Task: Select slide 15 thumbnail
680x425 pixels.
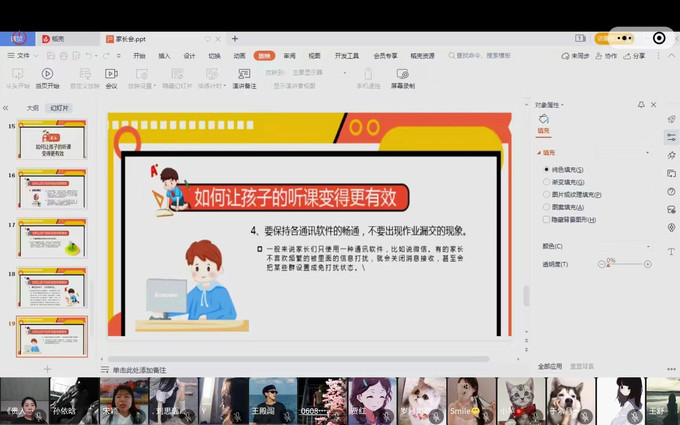Action: [52, 139]
